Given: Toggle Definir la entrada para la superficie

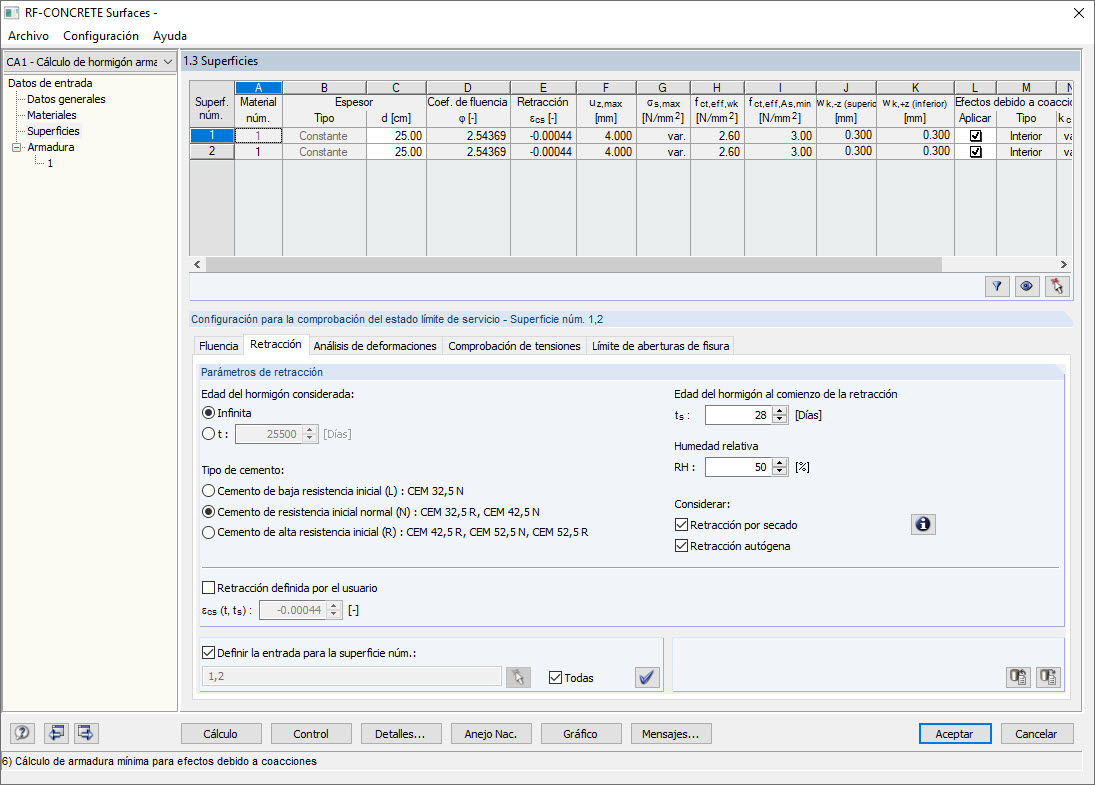Looking at the screenshot, I should pyautogui.click(x=208, y=652).
